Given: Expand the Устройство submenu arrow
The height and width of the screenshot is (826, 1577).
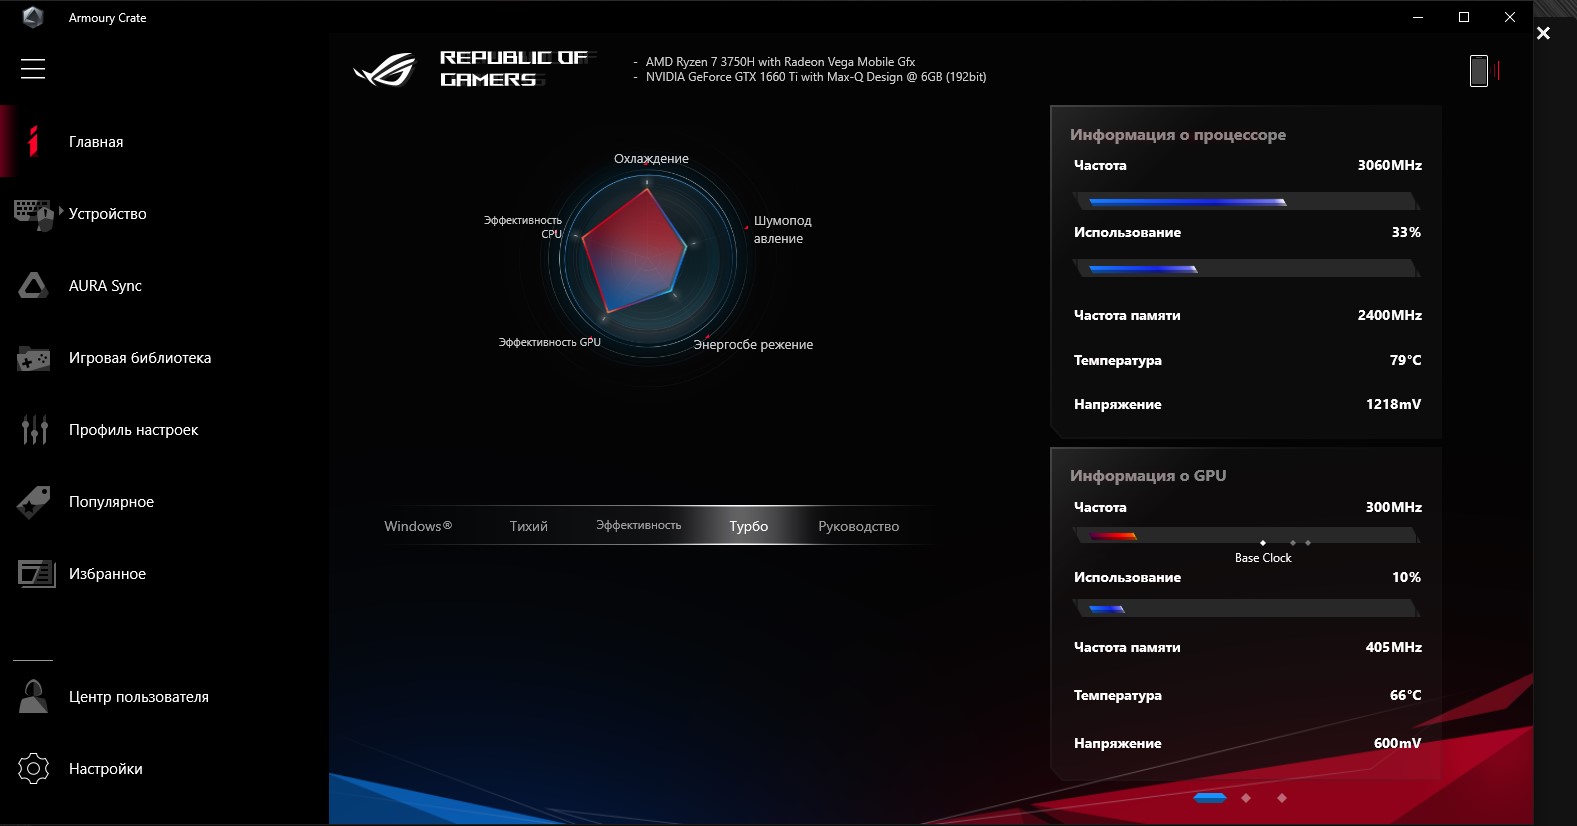Looking at the screenshot, I should click(x=61, y=211).
